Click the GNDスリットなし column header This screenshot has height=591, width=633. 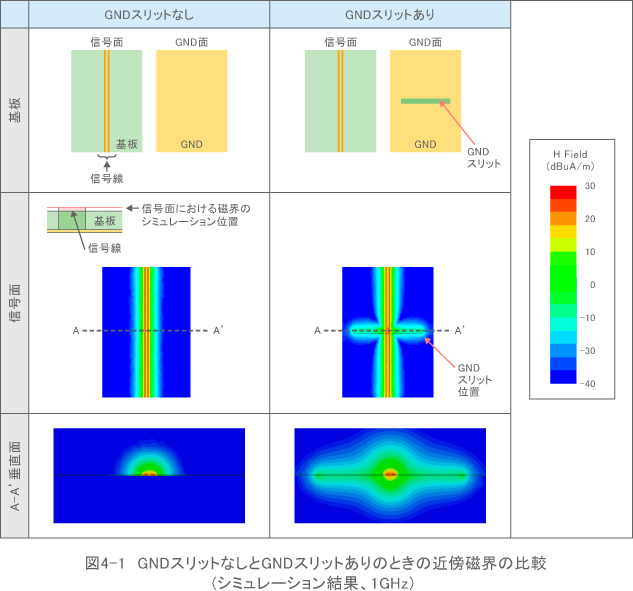click(x=149, y=15)
